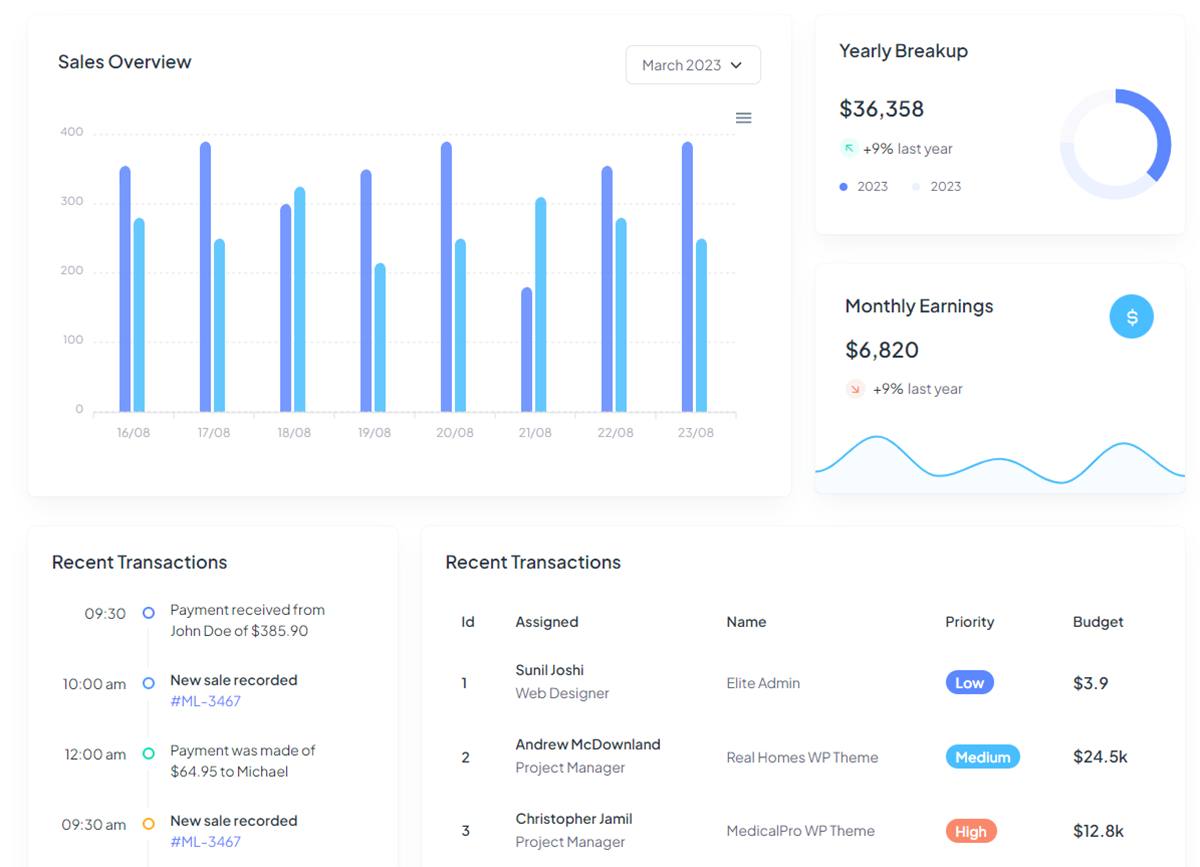Click the Medium priority badge for Andrew McDownland
Image resolution: width=1200 pixels, height=867 pixels.
pyautogui.click(x=982, y=757)
